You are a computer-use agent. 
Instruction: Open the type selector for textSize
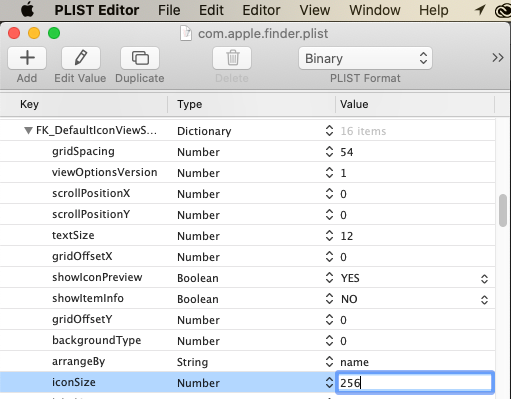point(329,236)
